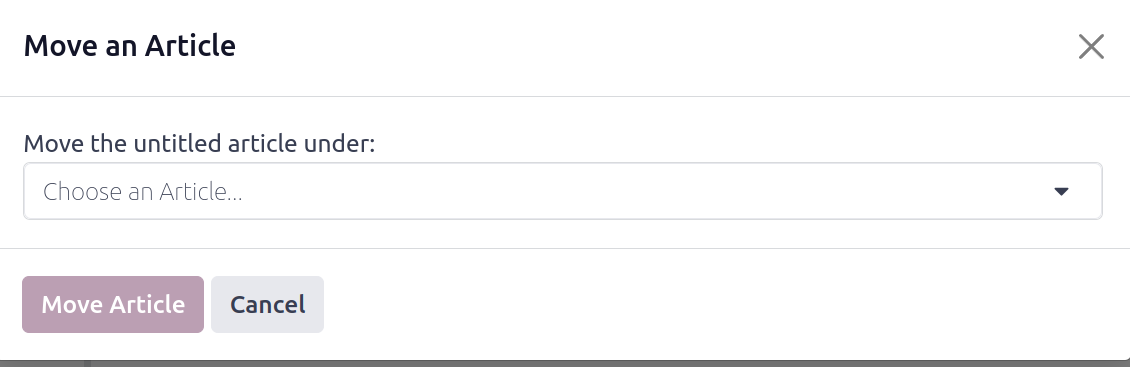Confirm with the Move Article button
This screenshot has height=367, width=1130.
(x=113, y=304)
